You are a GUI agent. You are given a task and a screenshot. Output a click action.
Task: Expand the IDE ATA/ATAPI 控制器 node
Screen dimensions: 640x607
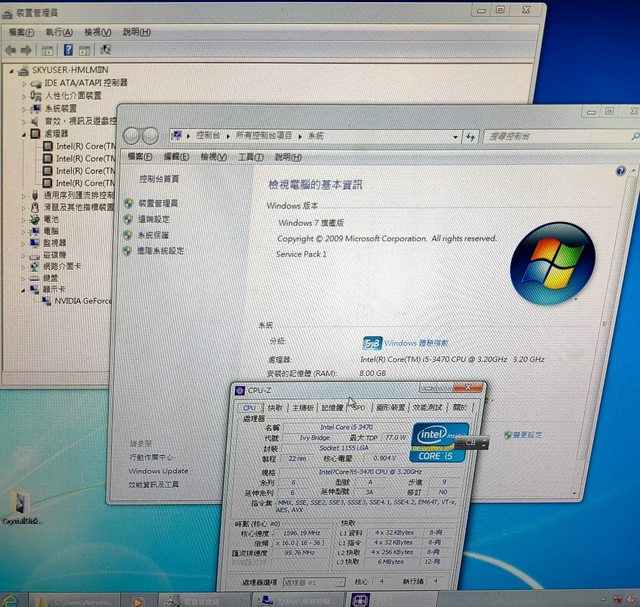point(23,83)
